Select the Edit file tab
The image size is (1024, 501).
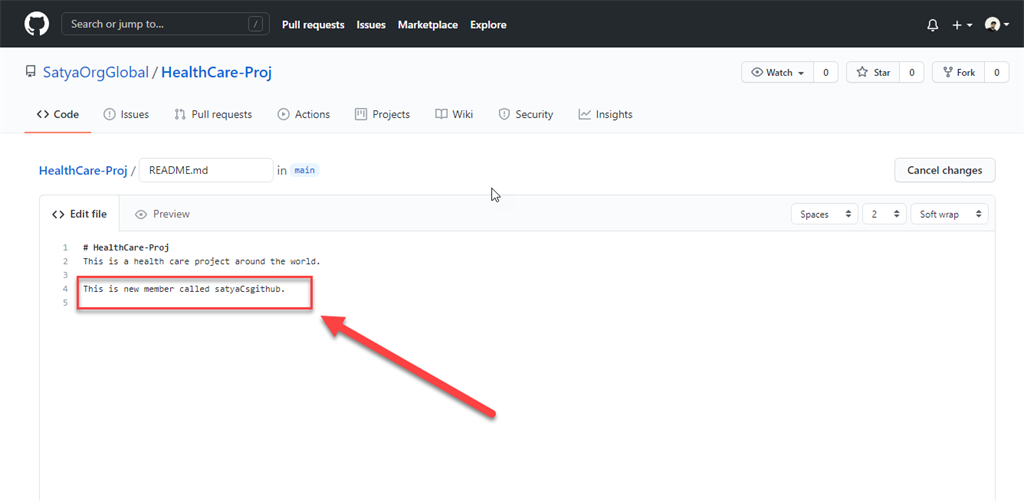click(x=80, y=214)
